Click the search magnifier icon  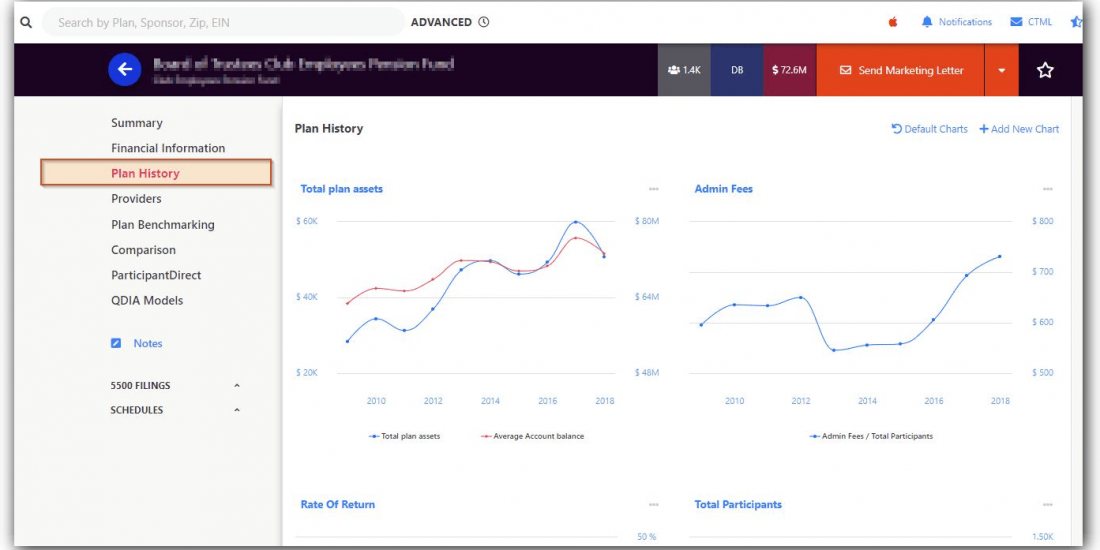click(26, 22)
